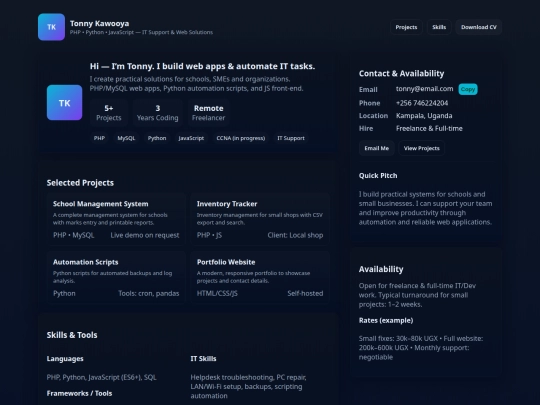The width and height of the screenshot is (540, 405).
Task: Click the 3 Years Coding stat box
Action: [x=158, y=113]
